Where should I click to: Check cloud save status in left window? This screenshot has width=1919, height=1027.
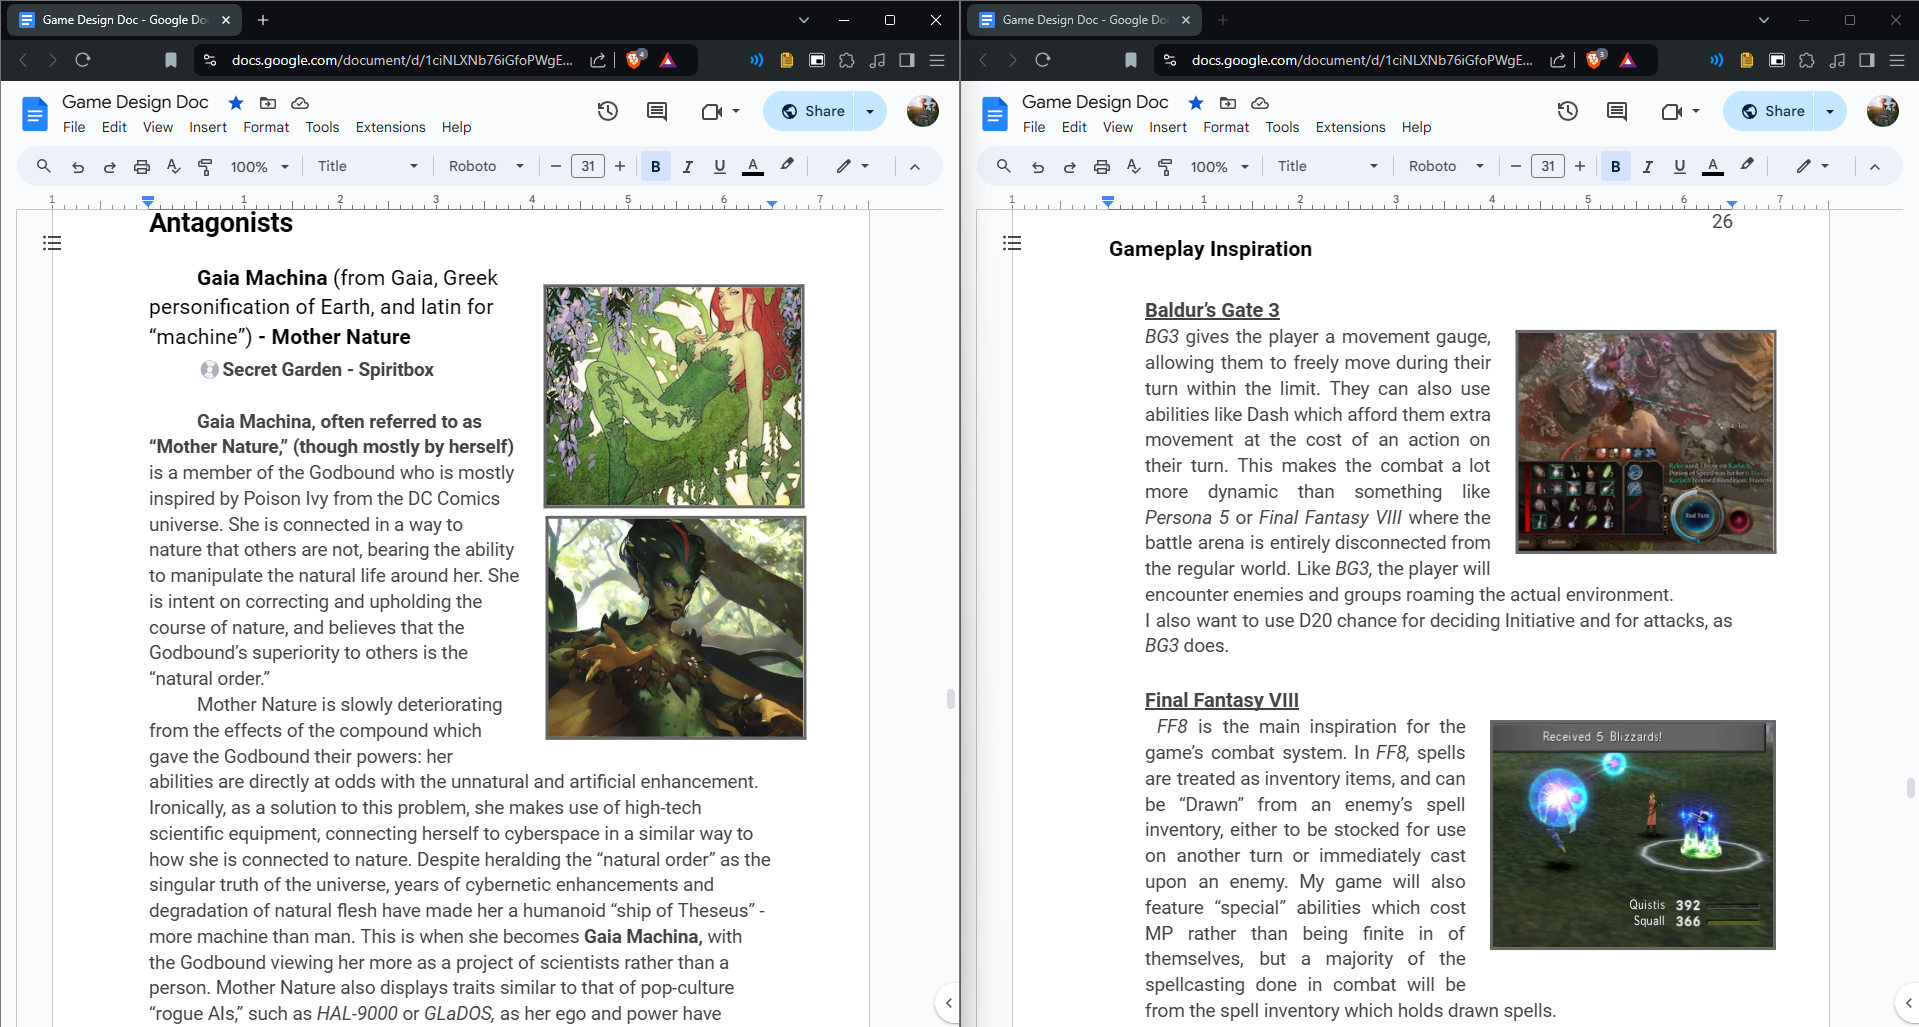click(x=299, y=102)
